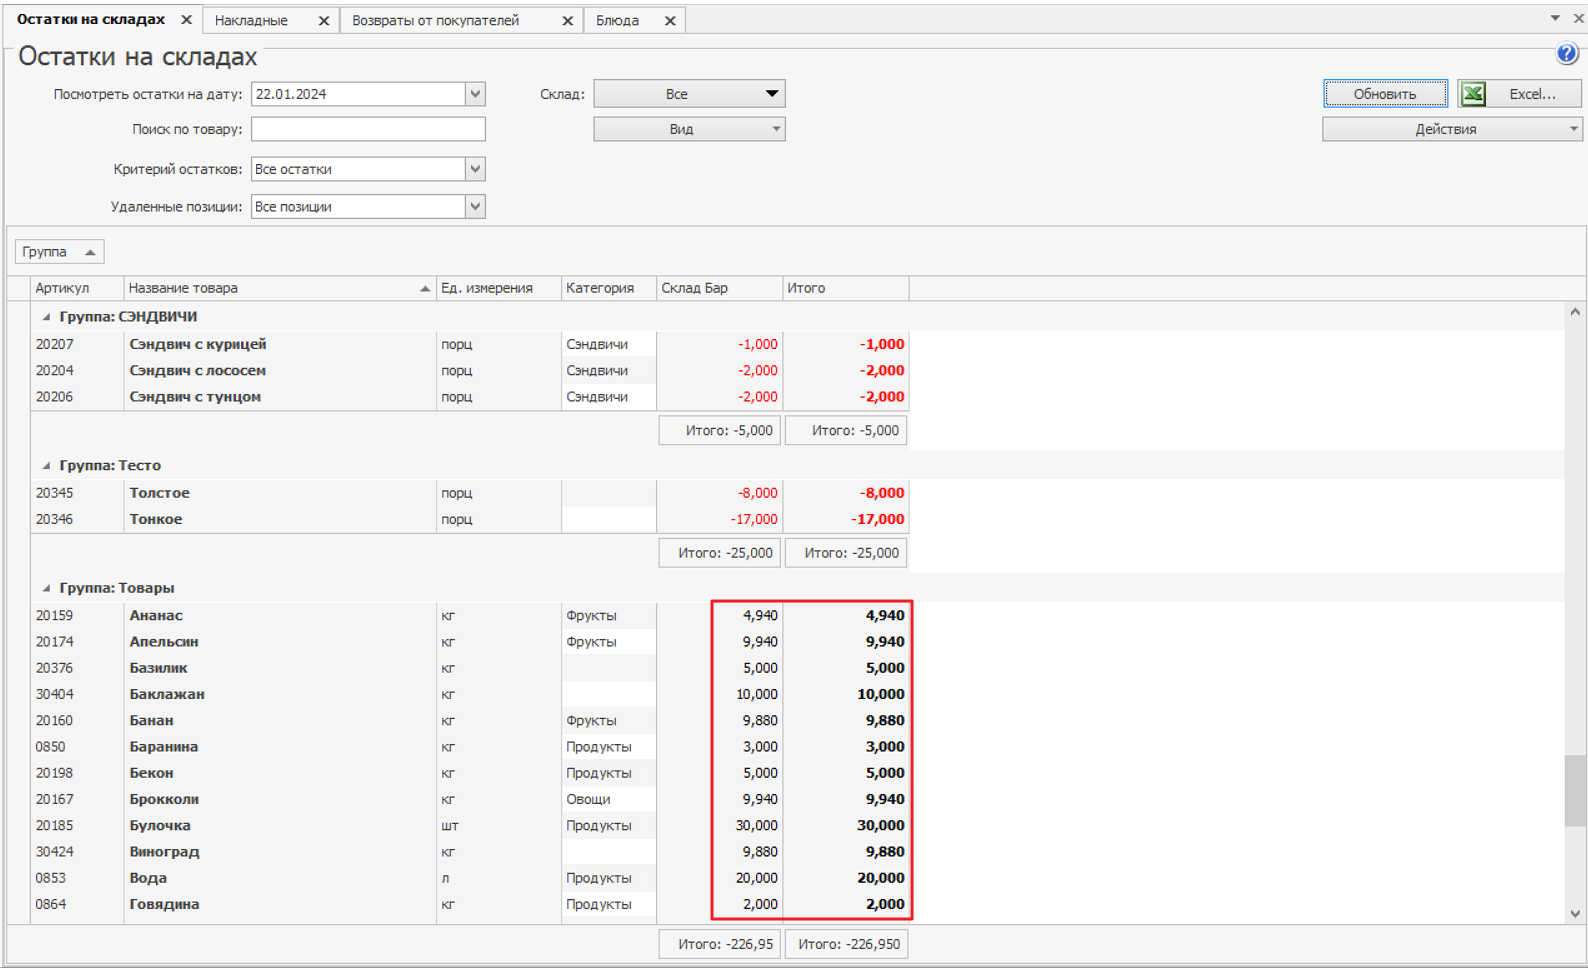Collapse the СЭНДВИЧИ group
The image size is (1588, 968).
(46, 317)
